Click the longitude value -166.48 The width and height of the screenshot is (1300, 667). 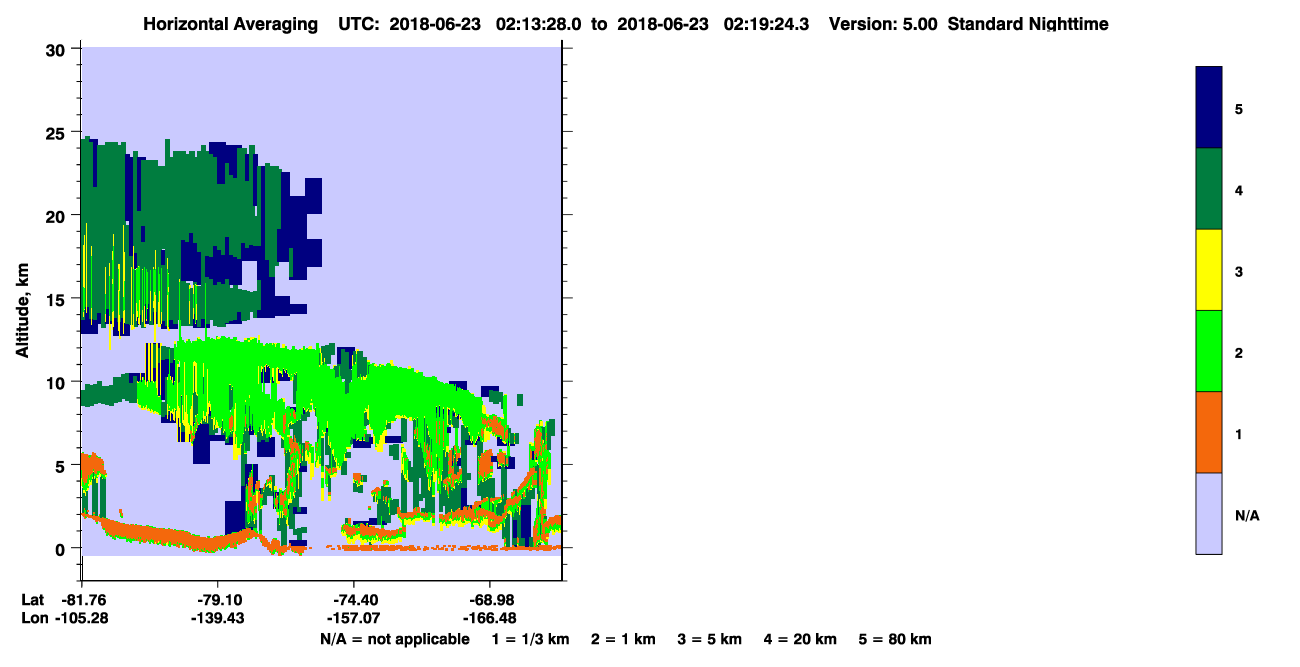click(x=489, y=619)
